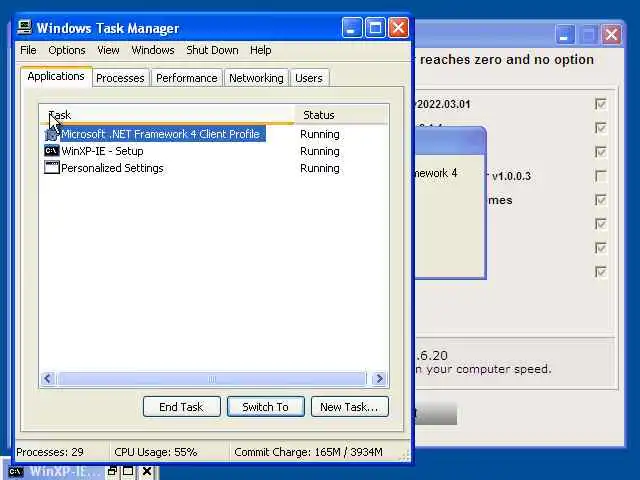The width and height of the screenshot is (640, 480).
Task: Click the CPU Usage: 55% status entry
Action: pyautogui.click(x=156, y=452)
